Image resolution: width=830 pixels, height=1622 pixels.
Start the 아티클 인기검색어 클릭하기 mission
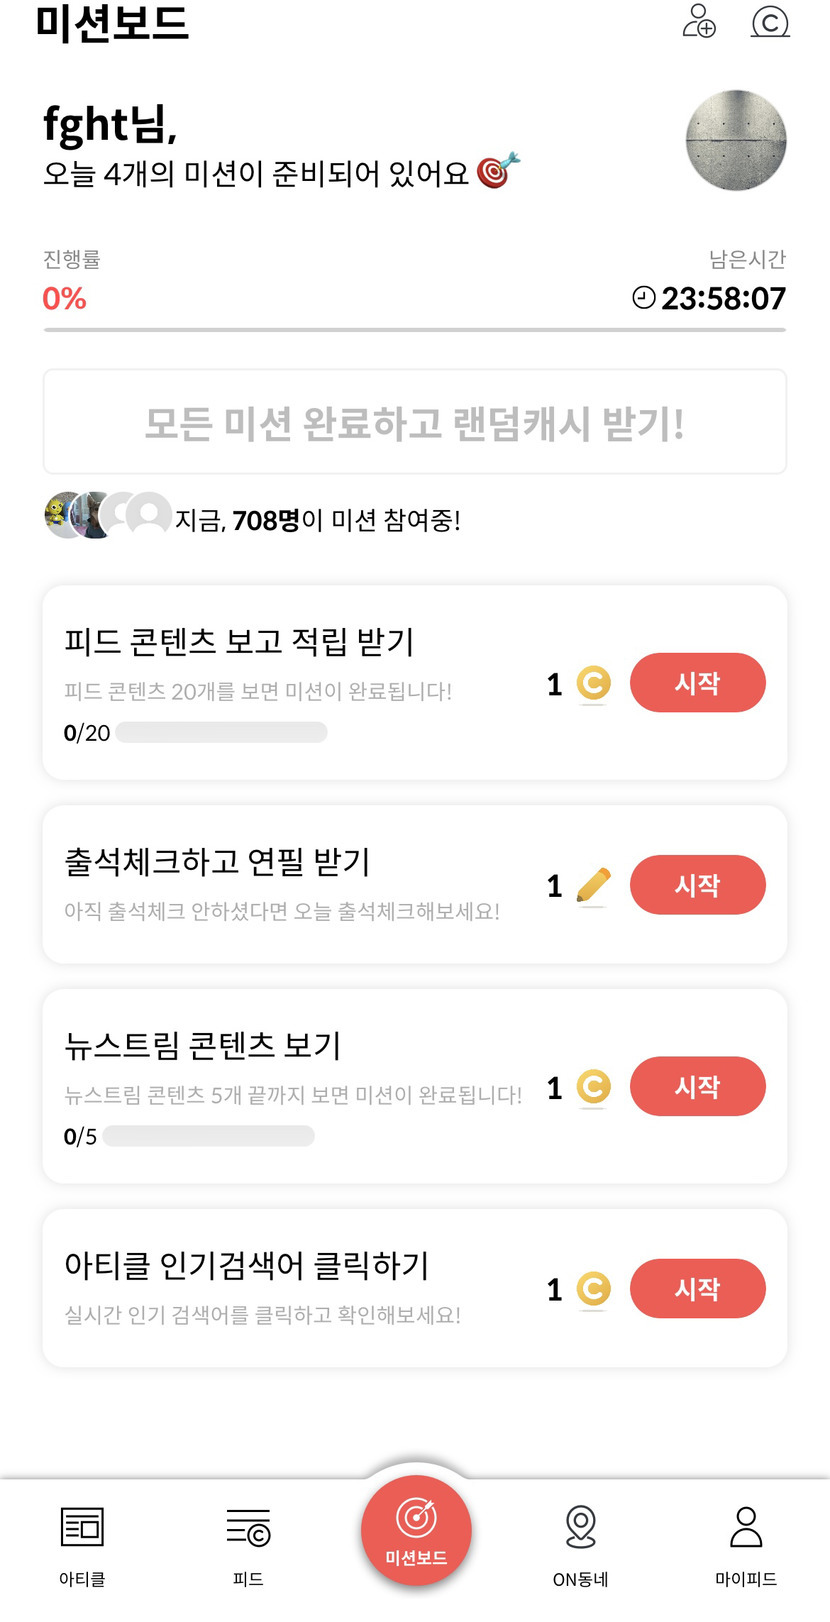(x=697, y=1288)
